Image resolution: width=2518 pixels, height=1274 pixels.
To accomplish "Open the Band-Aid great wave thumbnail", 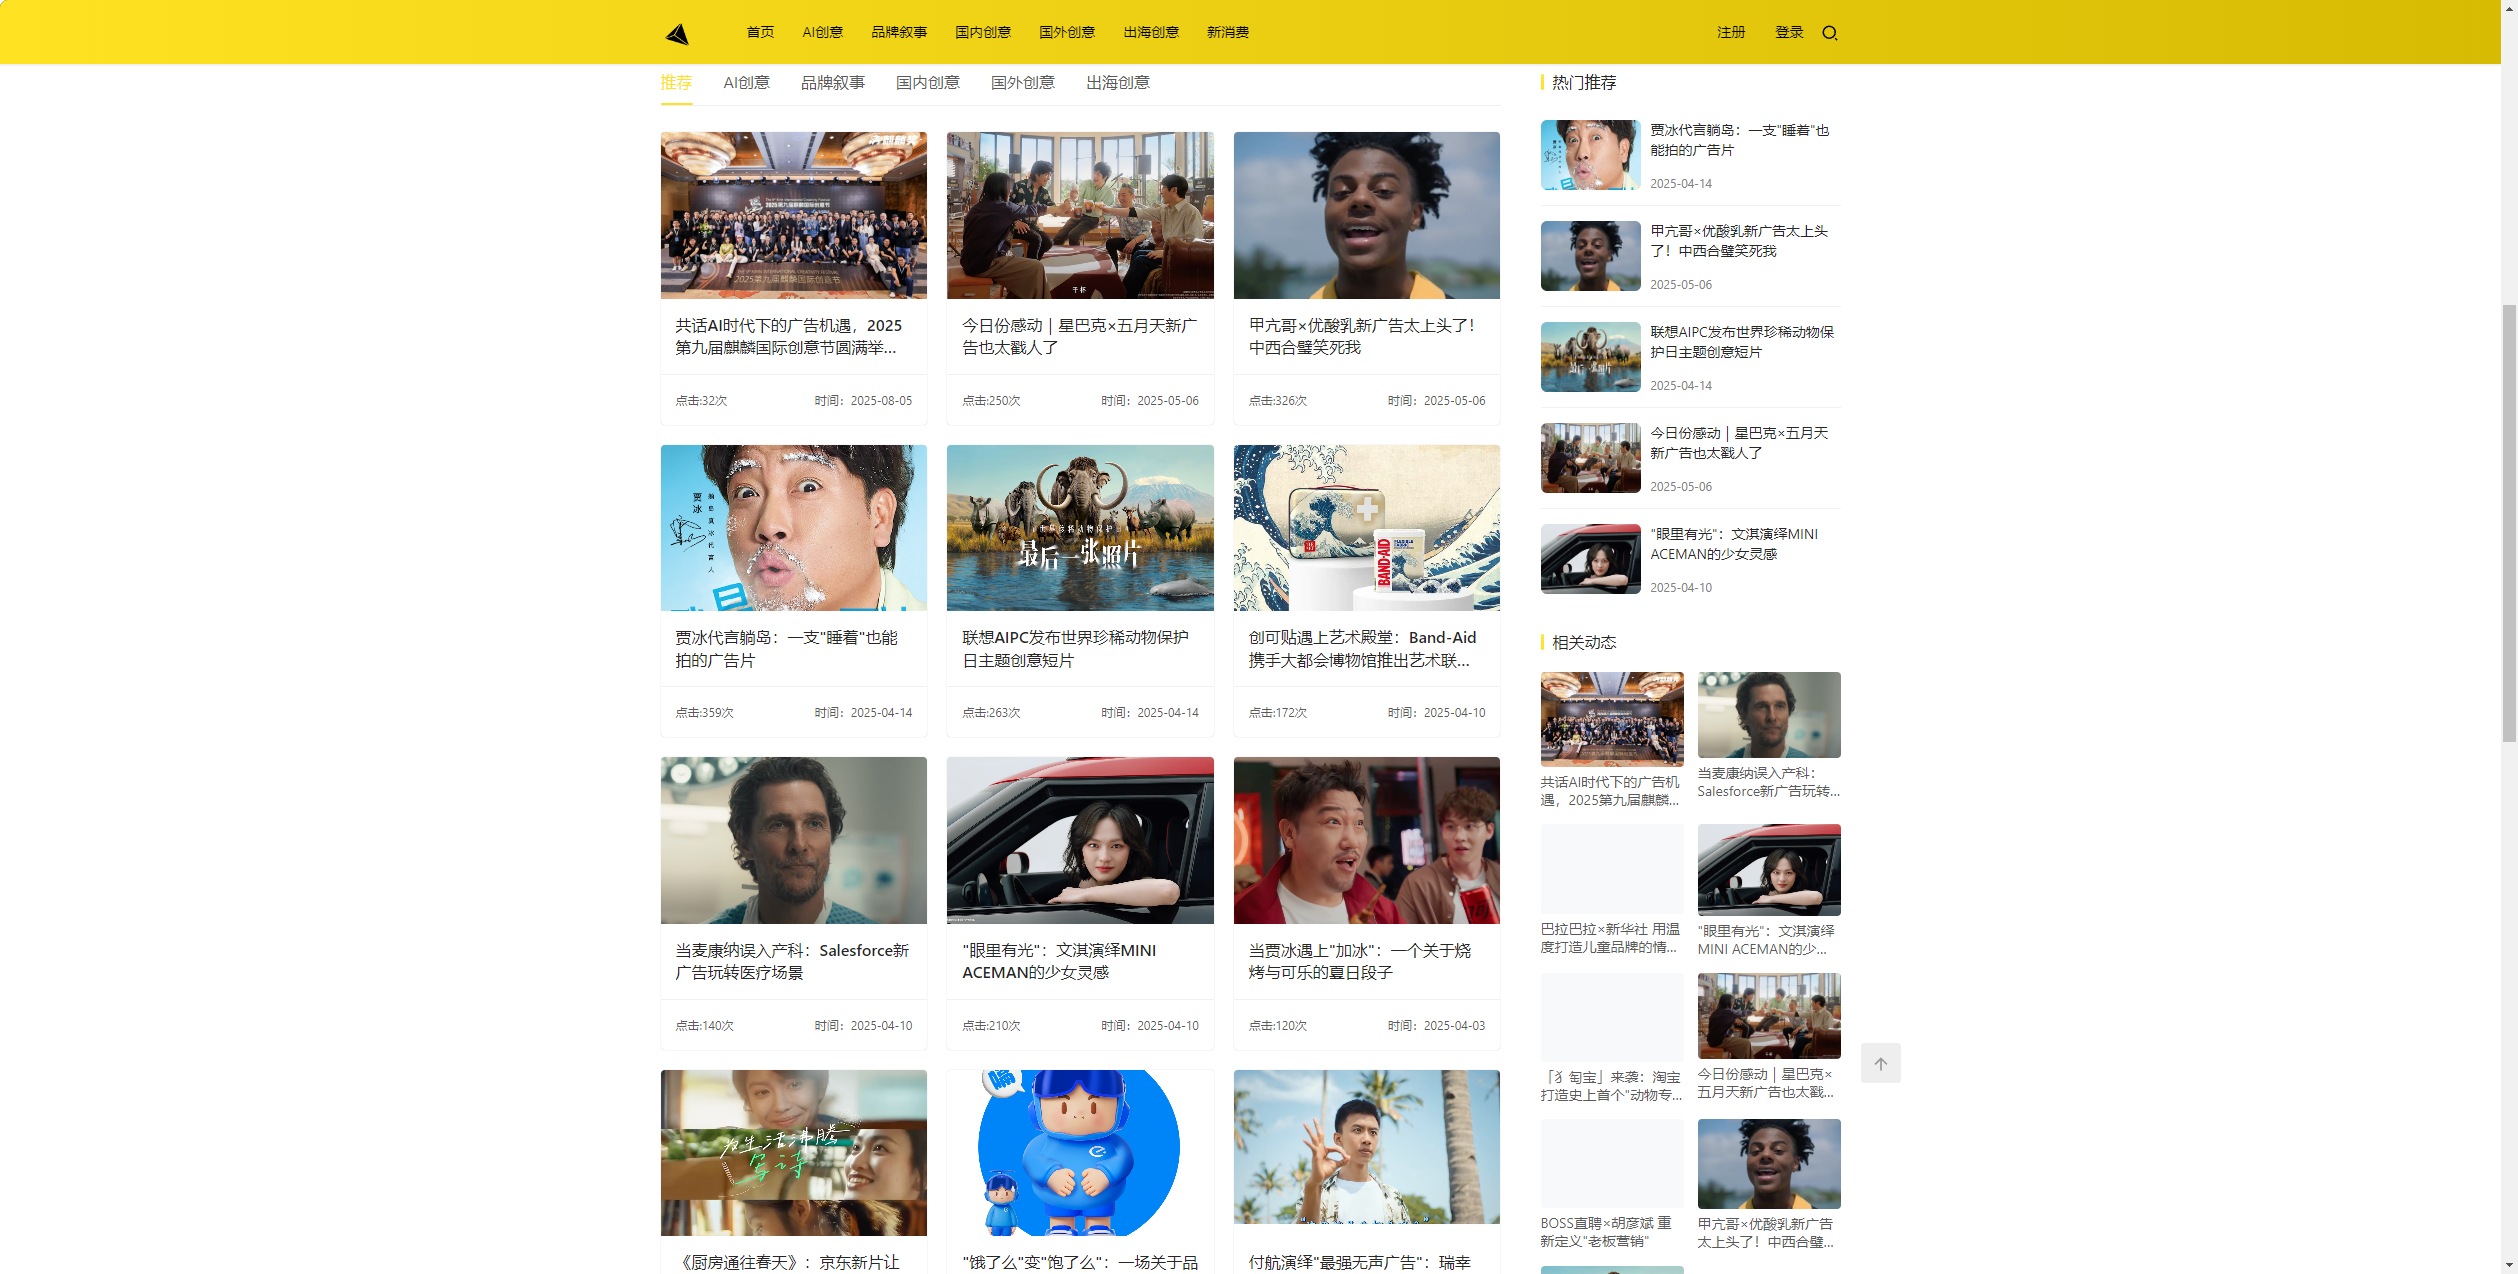I will (x=1365, y=528).
